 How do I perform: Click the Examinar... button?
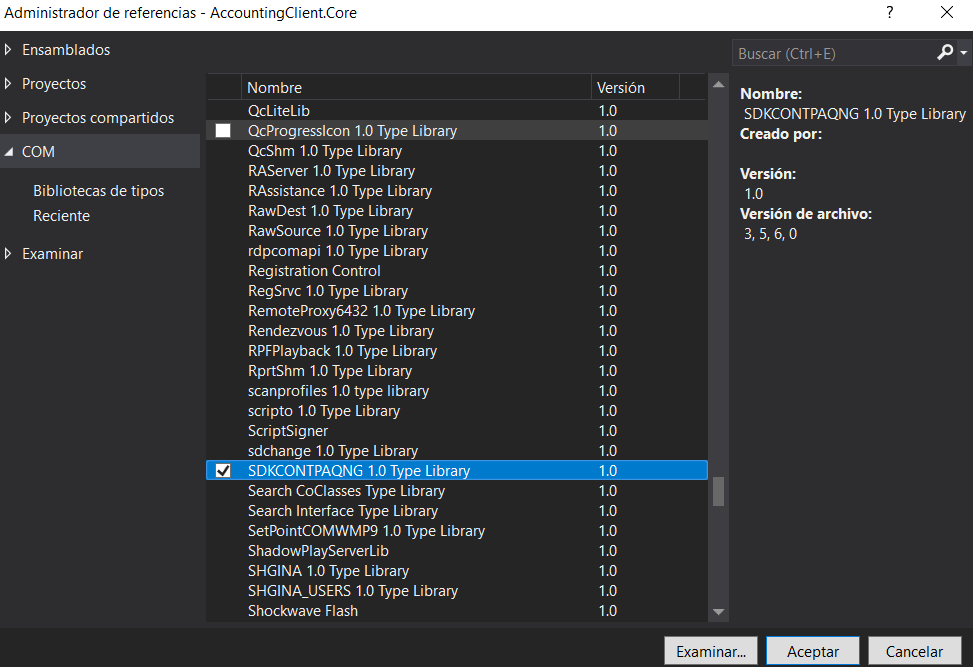click(x=711, y=651)
